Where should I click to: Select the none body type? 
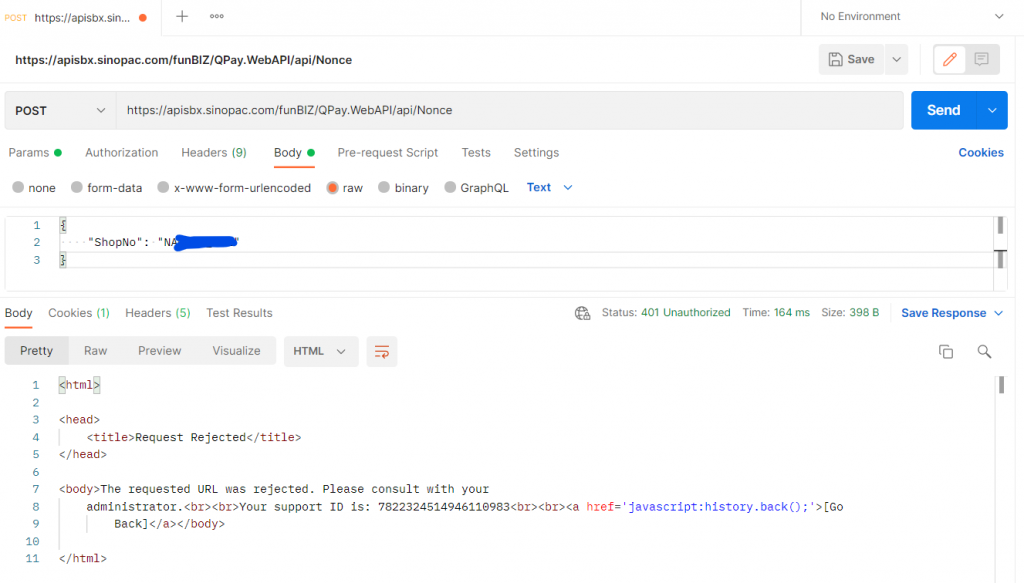pos(18,187)
